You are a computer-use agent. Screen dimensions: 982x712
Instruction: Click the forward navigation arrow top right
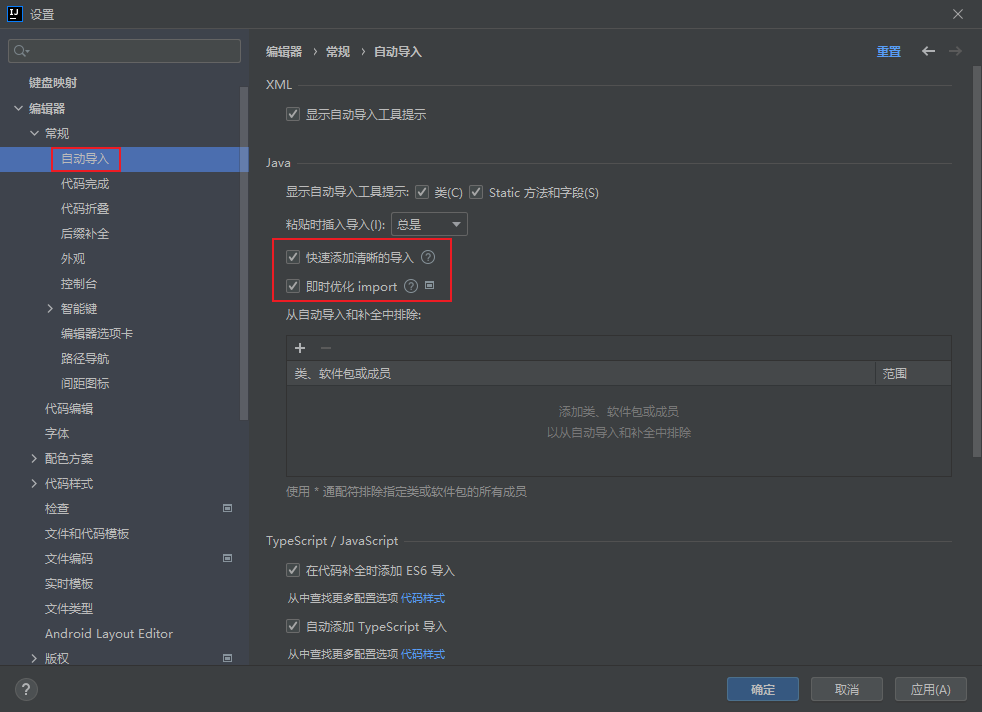[955, 50]
